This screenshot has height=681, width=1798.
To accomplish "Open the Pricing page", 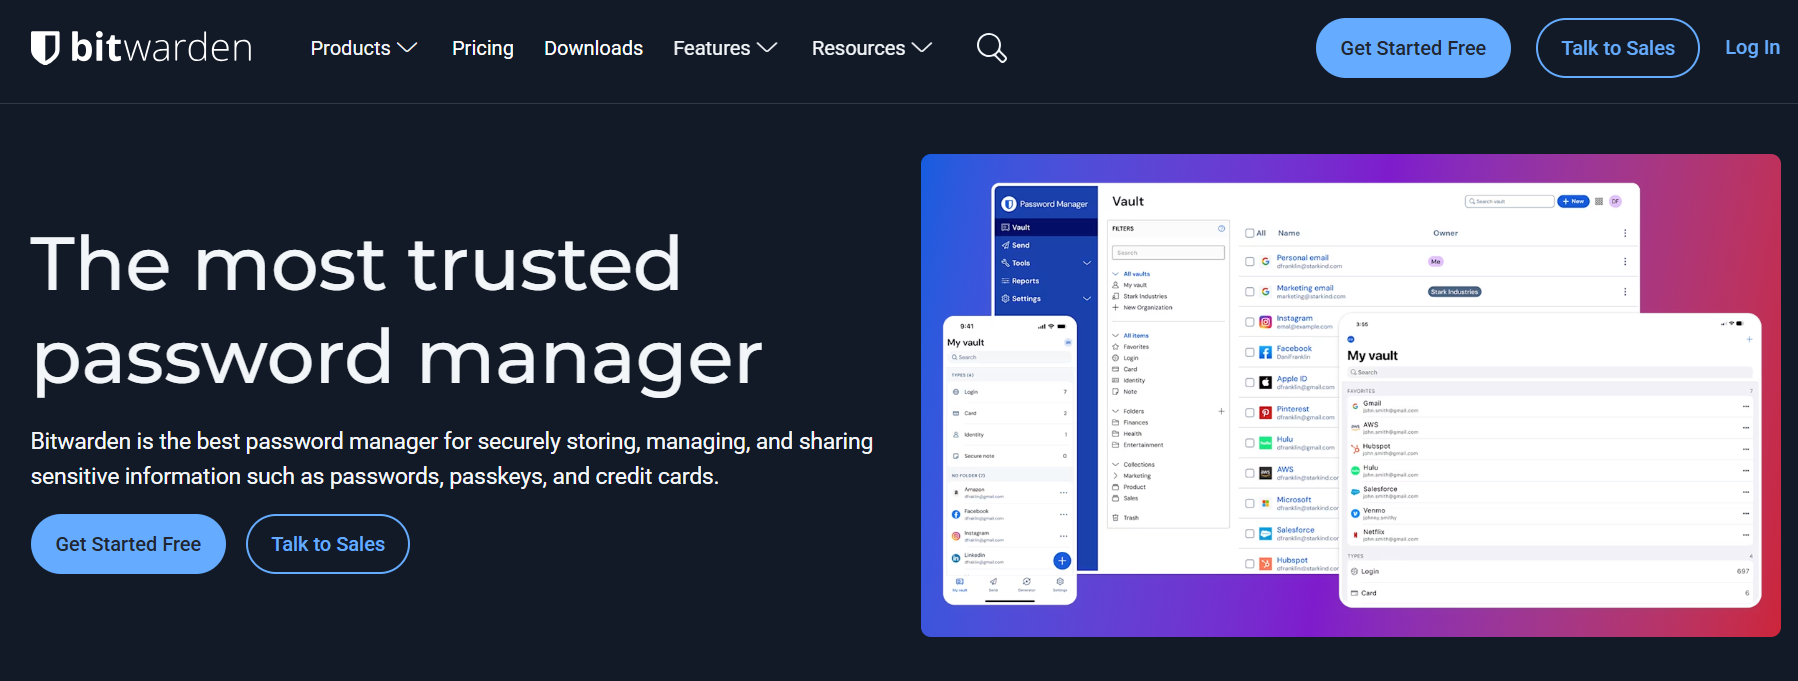I will pos(483,48).
